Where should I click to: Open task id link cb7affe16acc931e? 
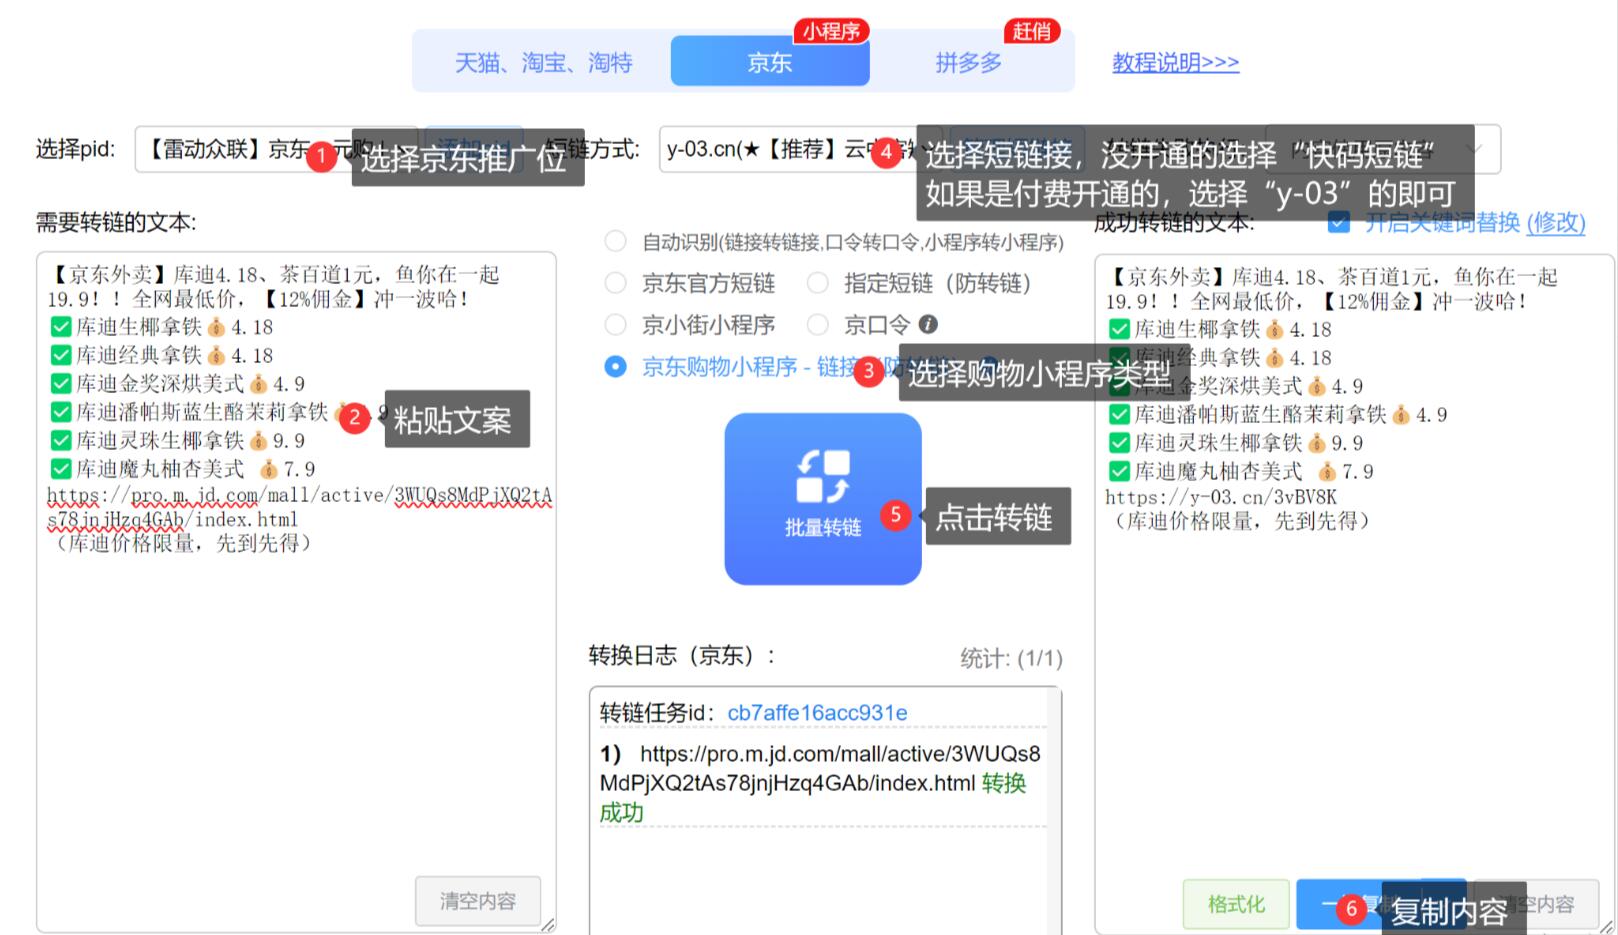817,713
